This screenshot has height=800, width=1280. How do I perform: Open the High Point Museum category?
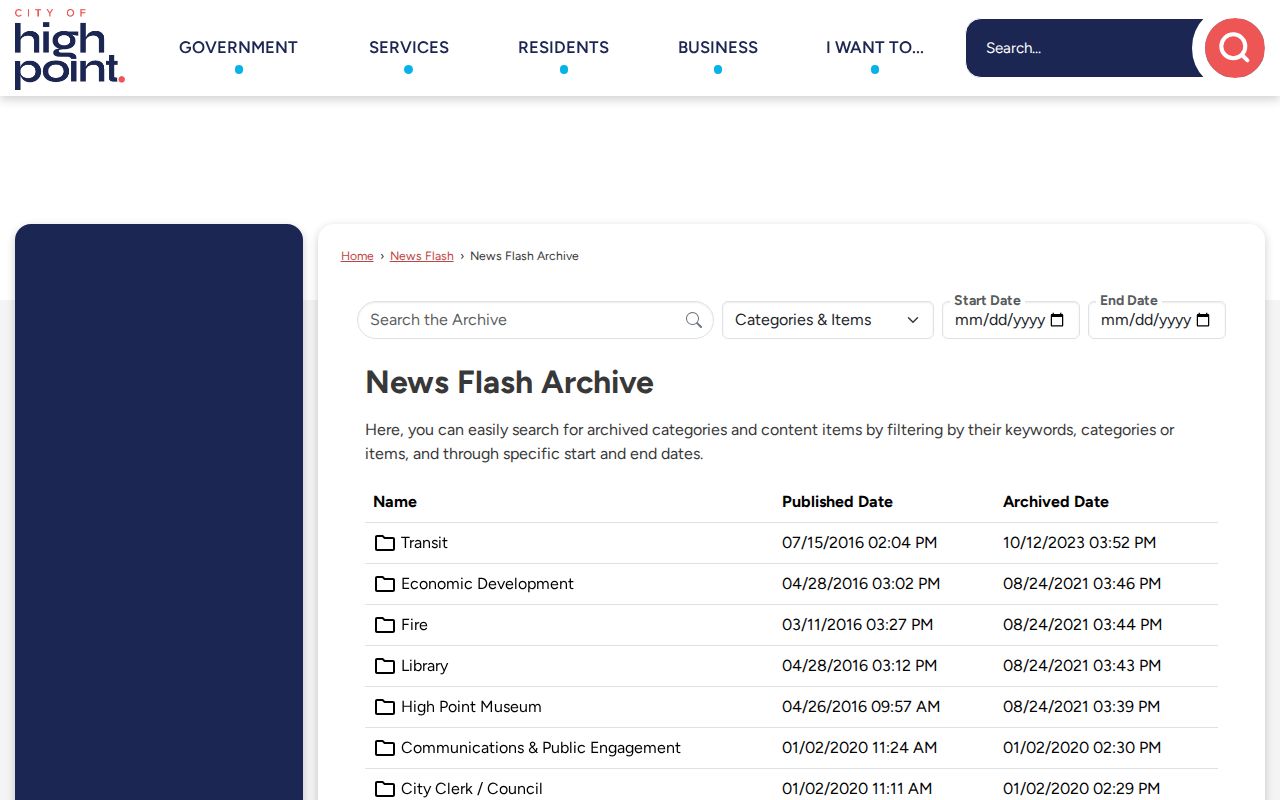coord(471,707)
